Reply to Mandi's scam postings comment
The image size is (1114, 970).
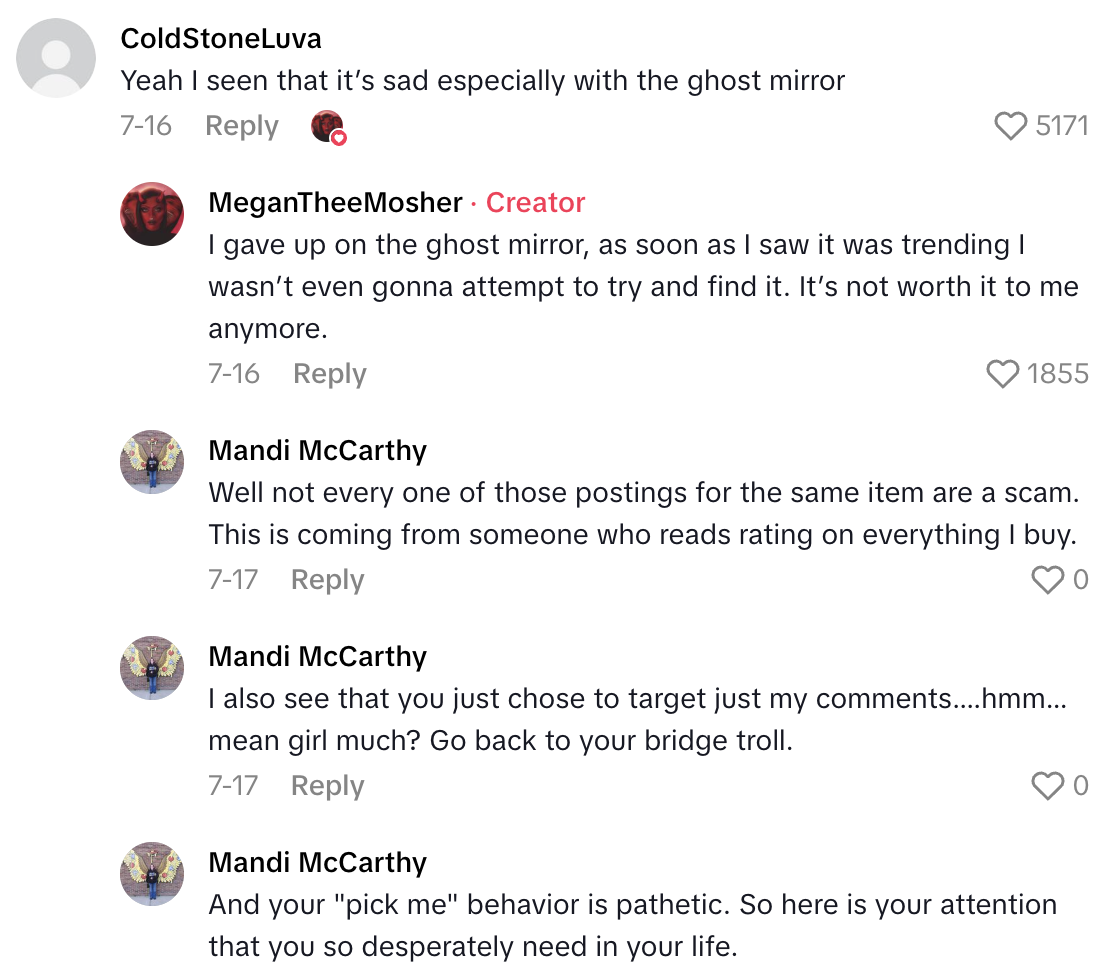(326, 580)
